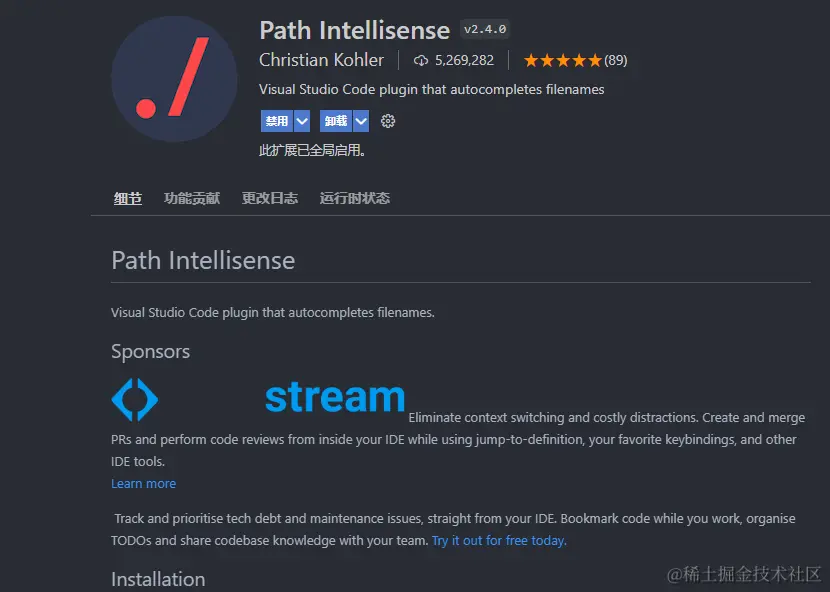The image size is (830, 592).
Task: Follow the 'Try it out for free today' link
Action: [499, 541]
